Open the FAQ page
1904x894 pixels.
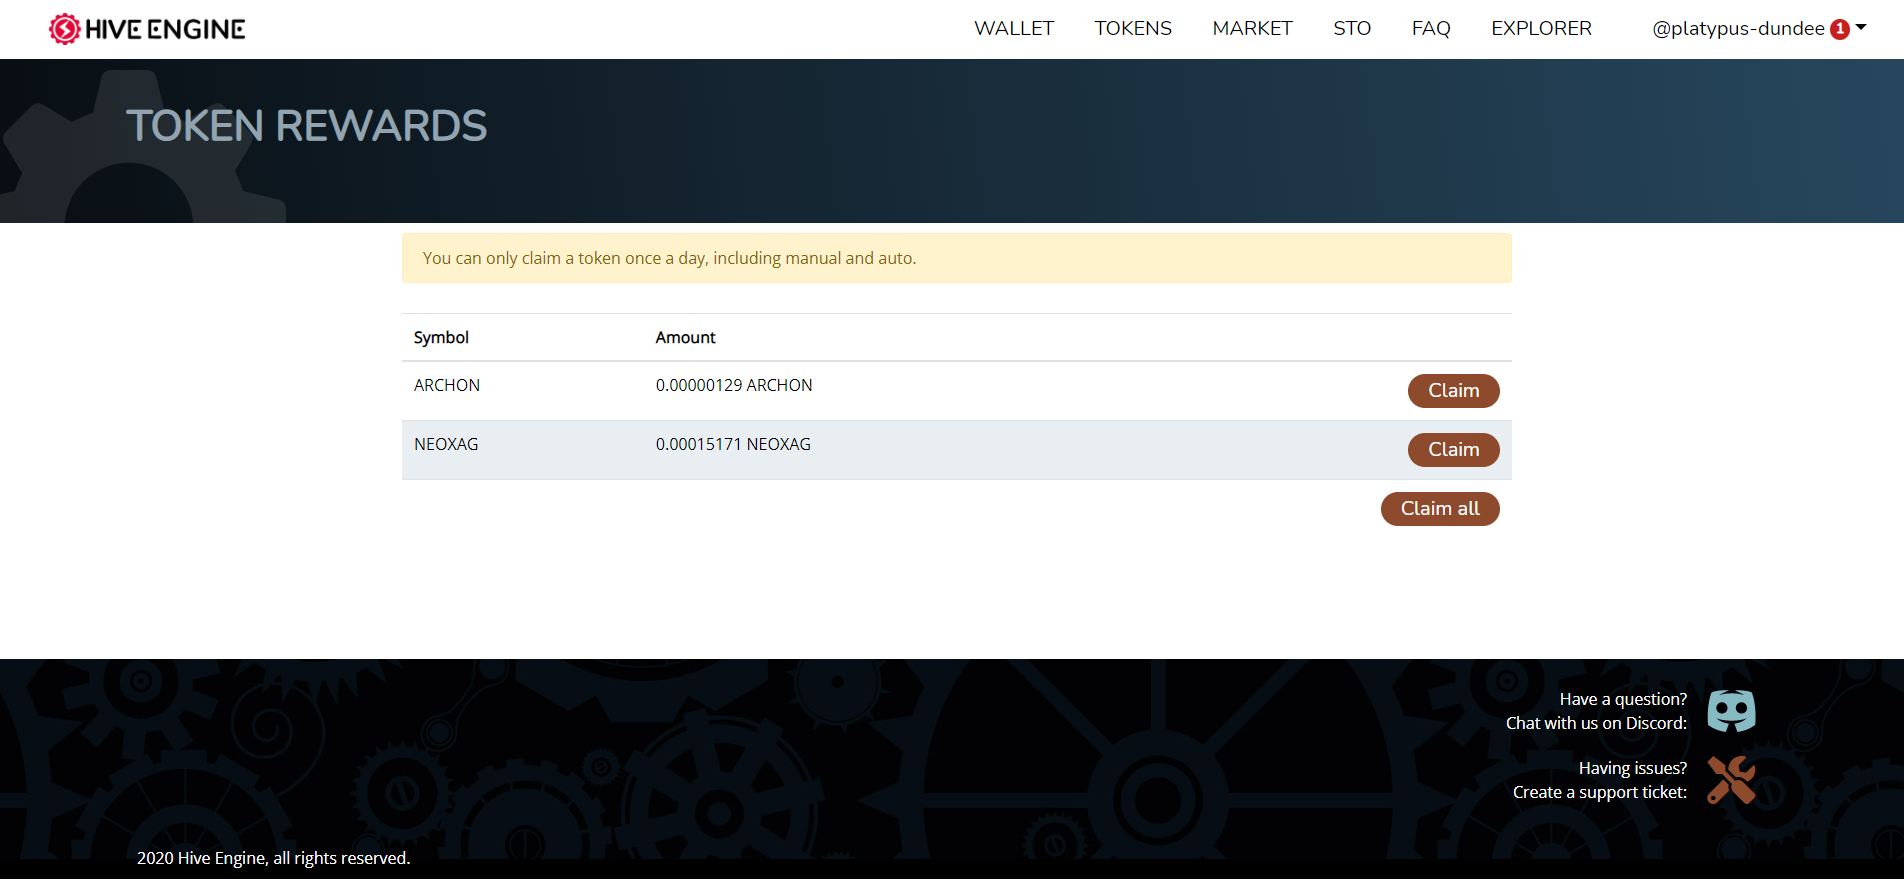(1431, 29)
